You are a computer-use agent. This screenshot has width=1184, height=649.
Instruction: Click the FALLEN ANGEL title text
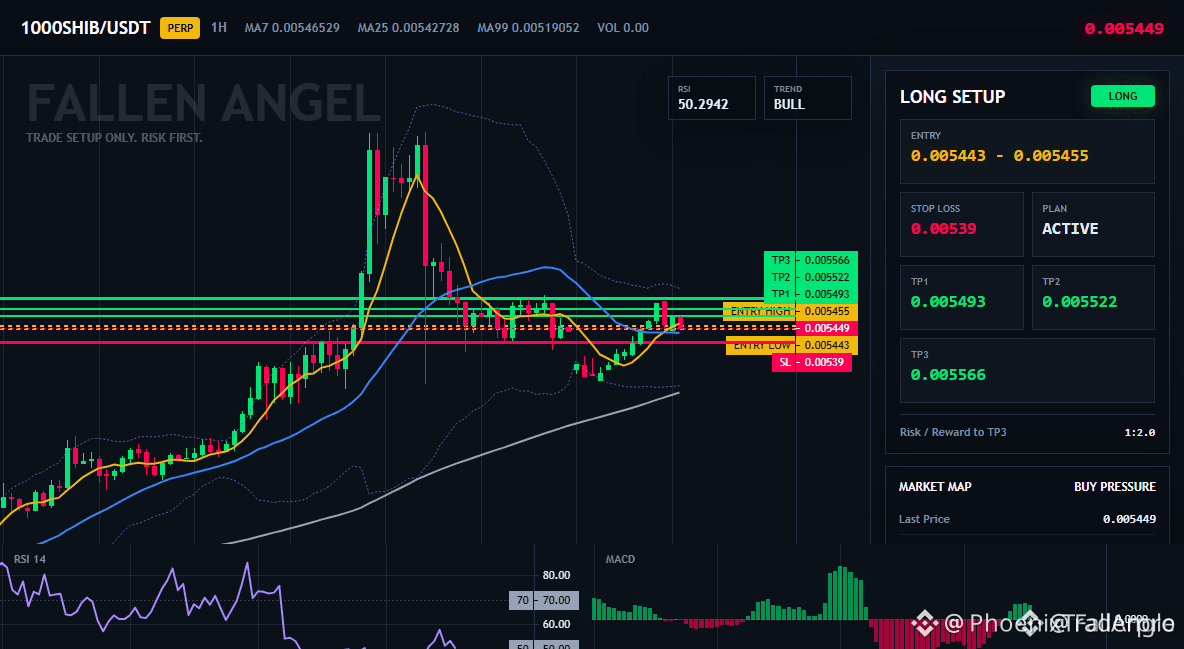(x=203, y=103)
